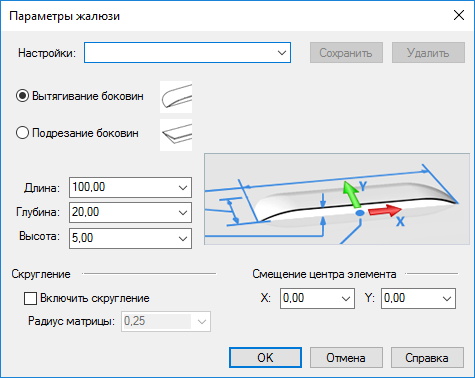Close the Параметры жалюзи dialog
The image size is (475, 378).
pyautogui.click(x=459, y=15)
